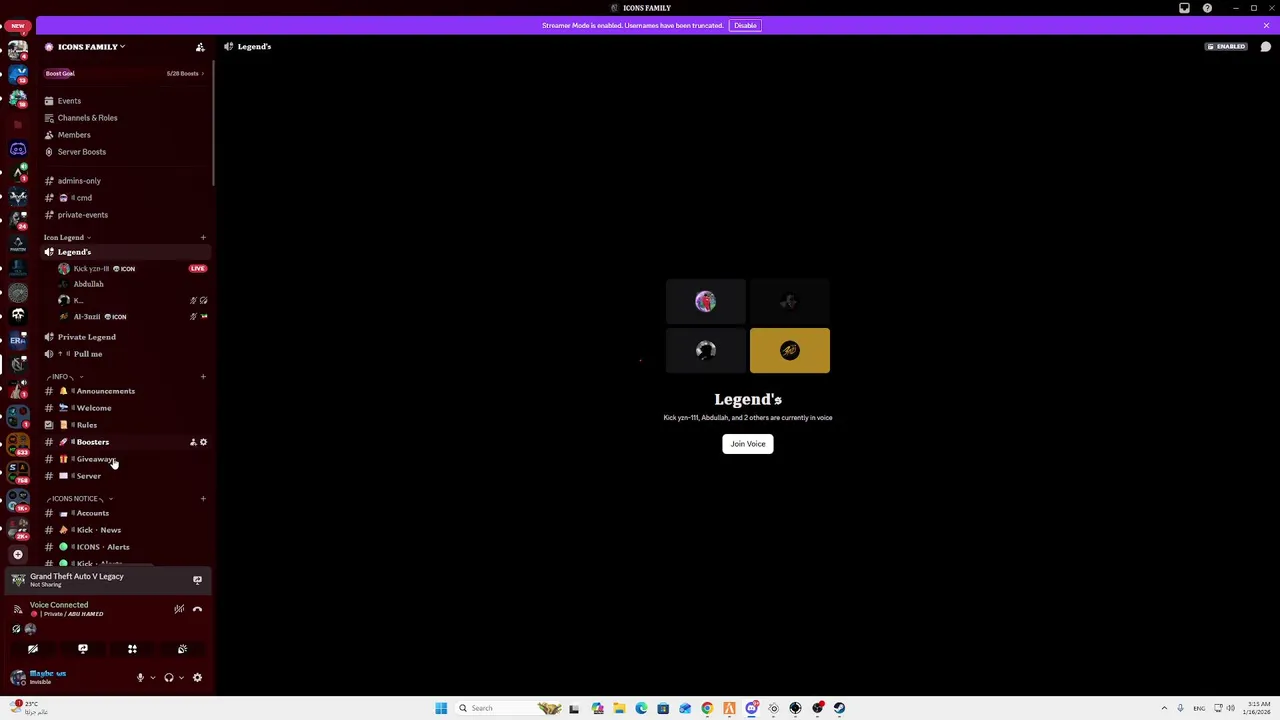Open the activities button in voice controls
The width and height of the screenshot is (1280, 720).
(x=132, y=649)
